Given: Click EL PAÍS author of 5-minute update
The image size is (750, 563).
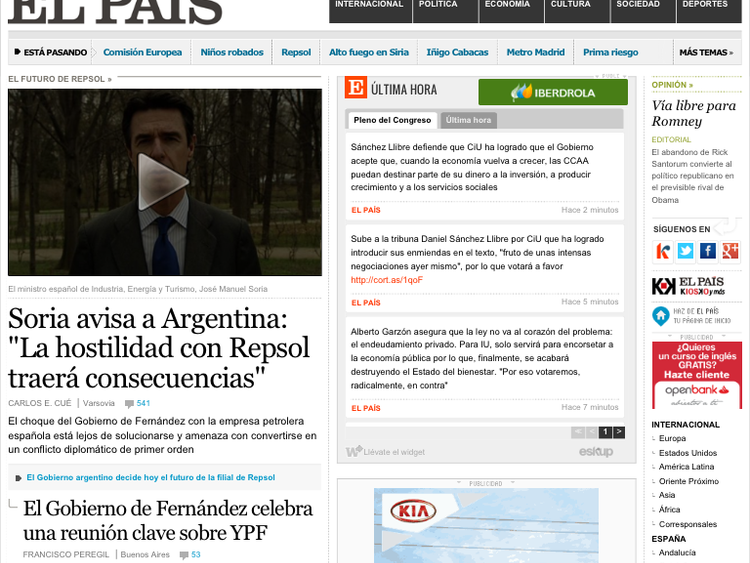Looking at the screenshot, I should (x=366, y=302).
